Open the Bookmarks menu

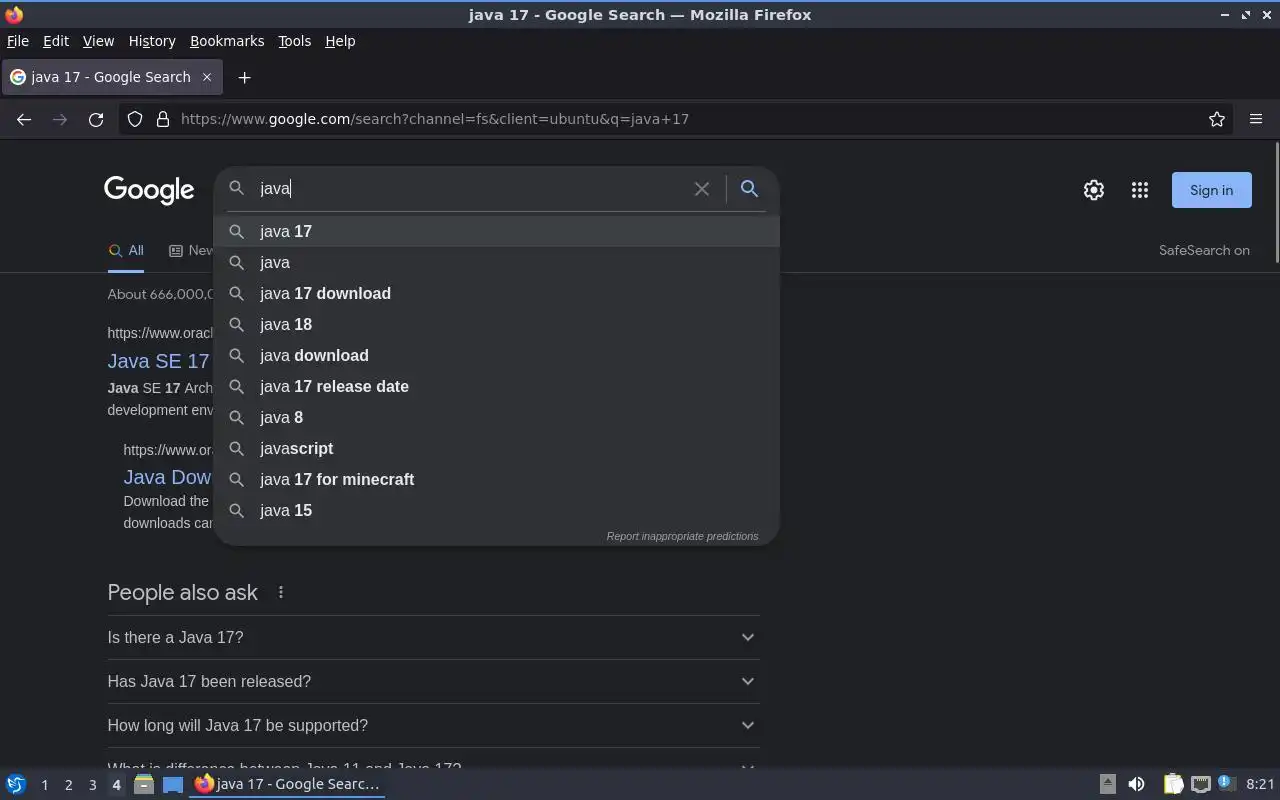point(227,41)
